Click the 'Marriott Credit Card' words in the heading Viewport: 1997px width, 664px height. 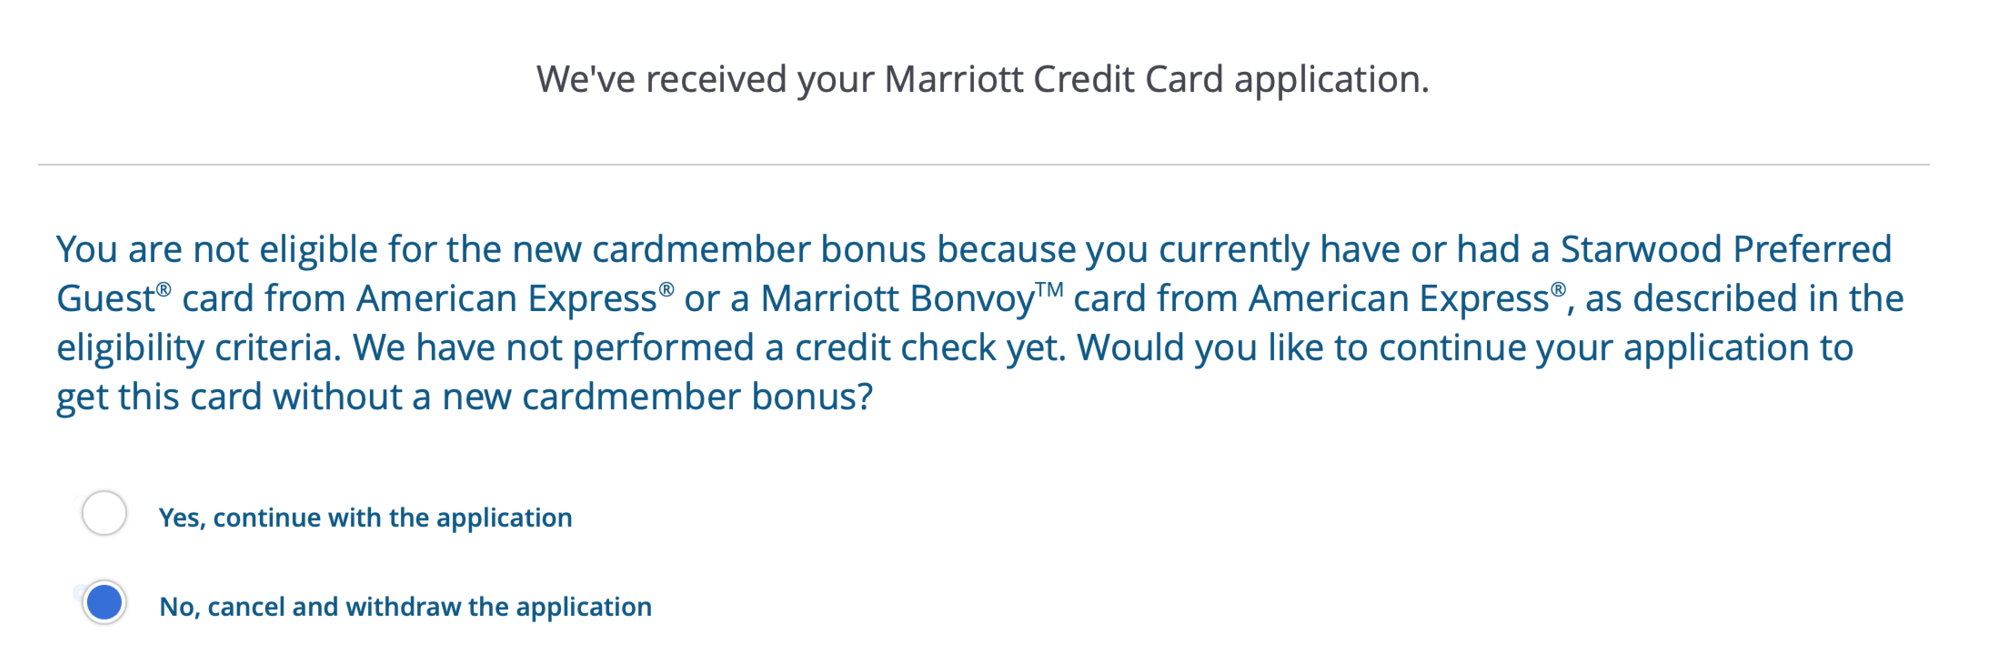click(x=1054, y=80)
